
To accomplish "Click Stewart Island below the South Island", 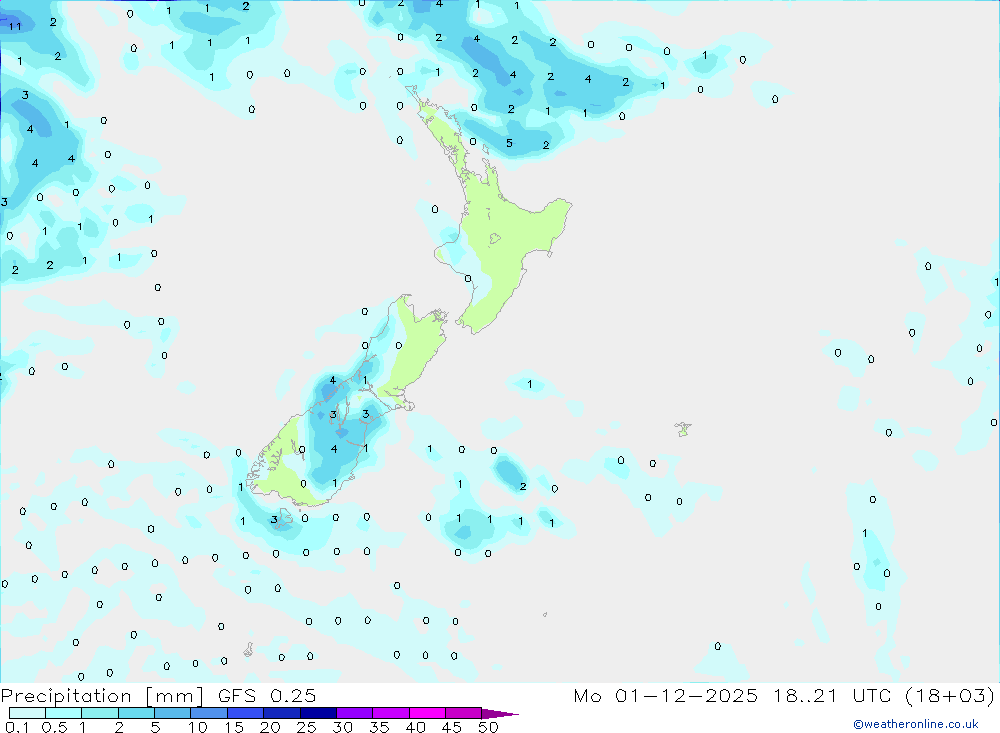I will tap(282, 521).
